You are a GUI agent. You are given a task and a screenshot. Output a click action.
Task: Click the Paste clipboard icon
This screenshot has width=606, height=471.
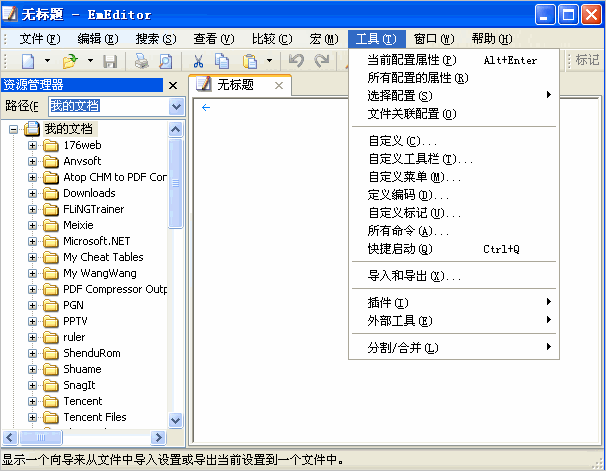[x=250, y=61]
